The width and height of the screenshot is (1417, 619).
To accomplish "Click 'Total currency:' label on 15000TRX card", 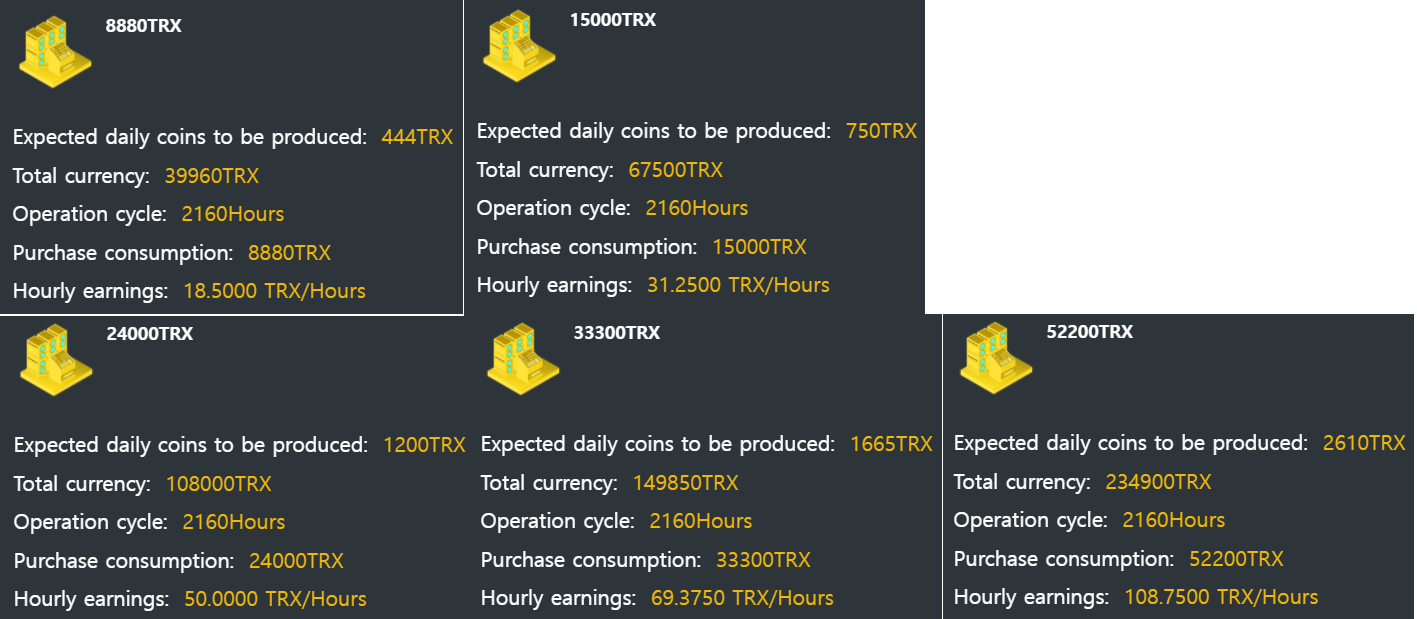I will tap(545, 171).
